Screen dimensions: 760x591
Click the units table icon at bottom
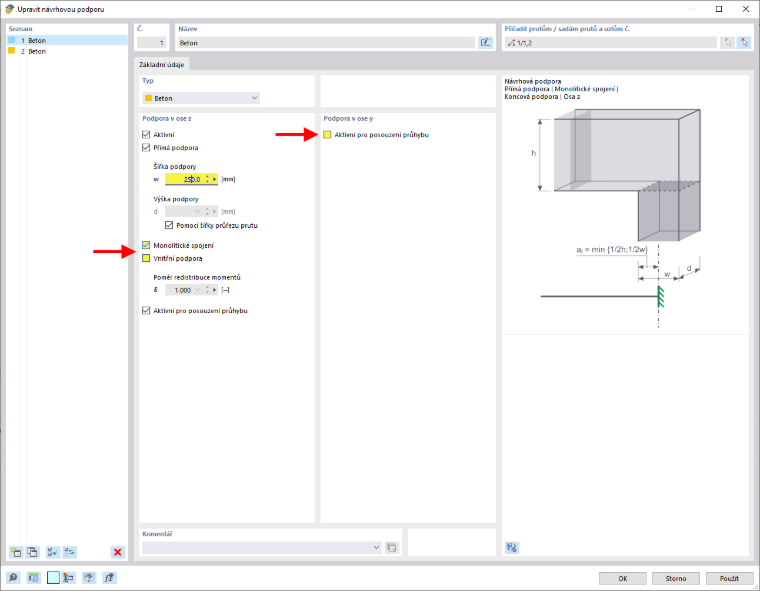coord(33,577)
